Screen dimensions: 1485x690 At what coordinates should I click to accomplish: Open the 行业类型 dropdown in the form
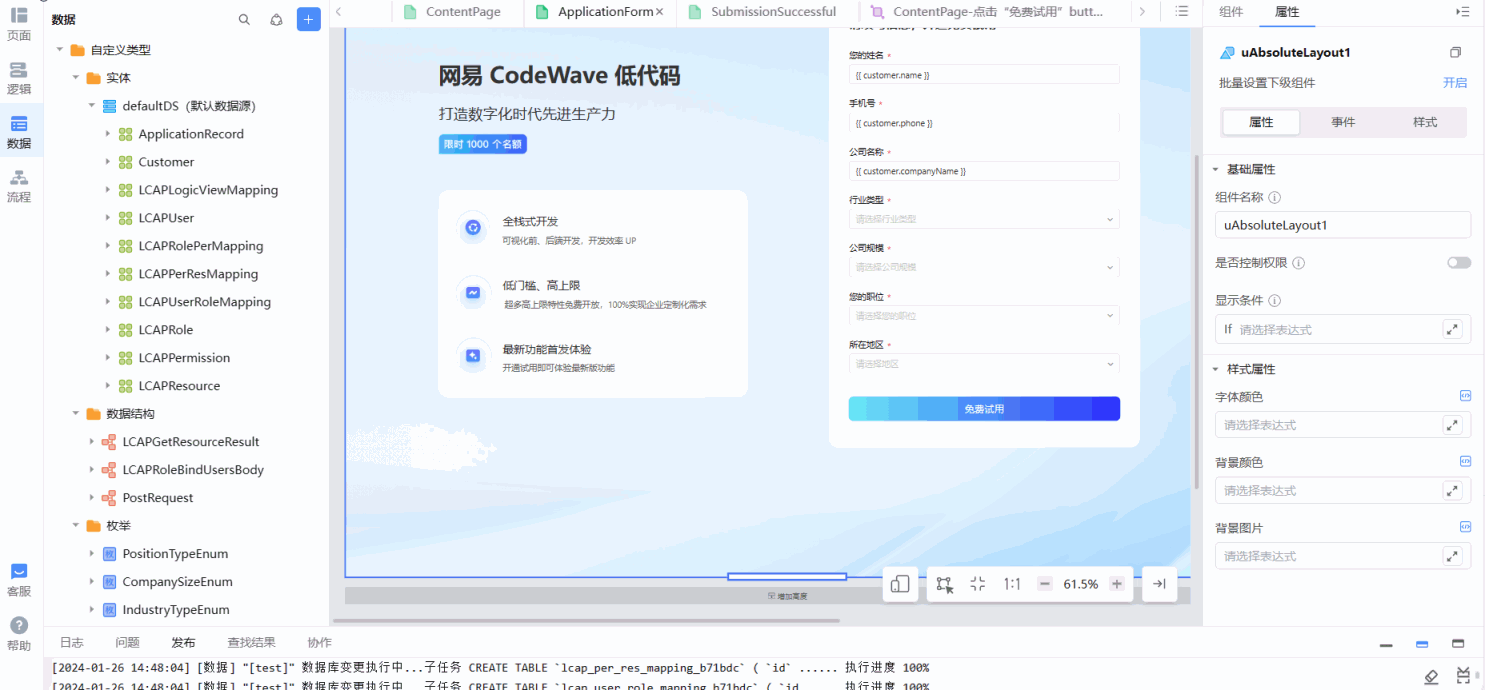tap(984, 219)
